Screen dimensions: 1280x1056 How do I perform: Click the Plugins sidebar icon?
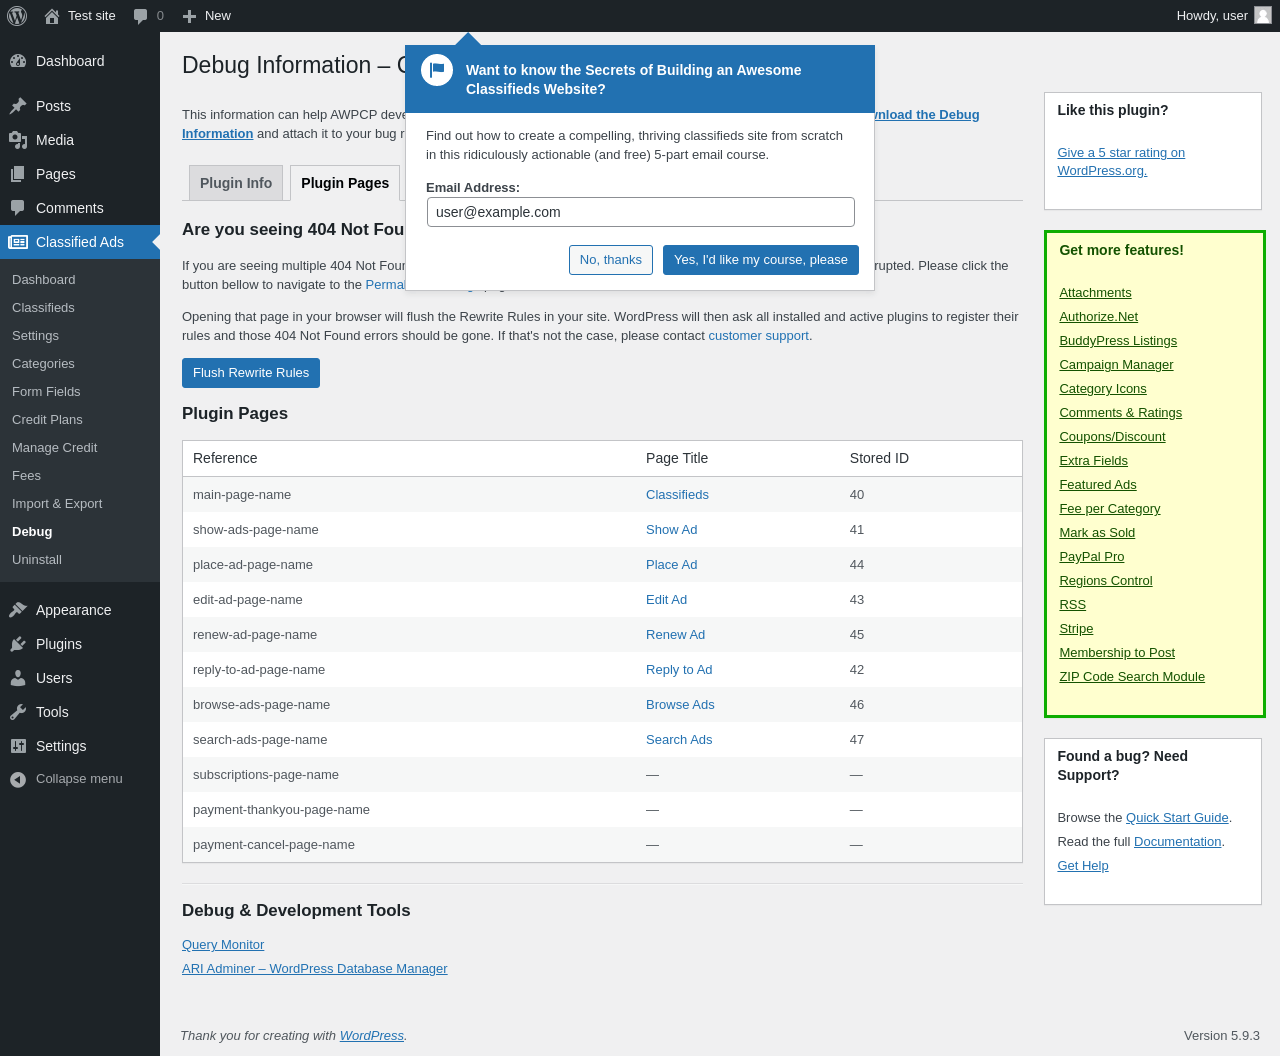coord(18,644)
